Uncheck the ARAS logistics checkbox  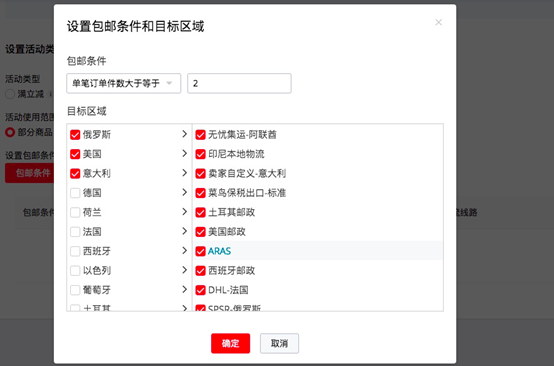click(200, 251)
